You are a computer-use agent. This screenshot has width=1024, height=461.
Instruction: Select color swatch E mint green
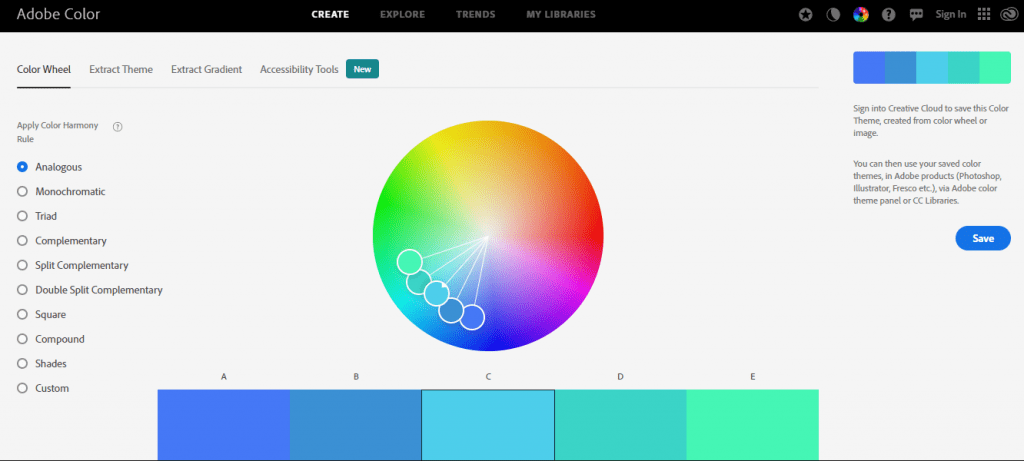(752, 425)
